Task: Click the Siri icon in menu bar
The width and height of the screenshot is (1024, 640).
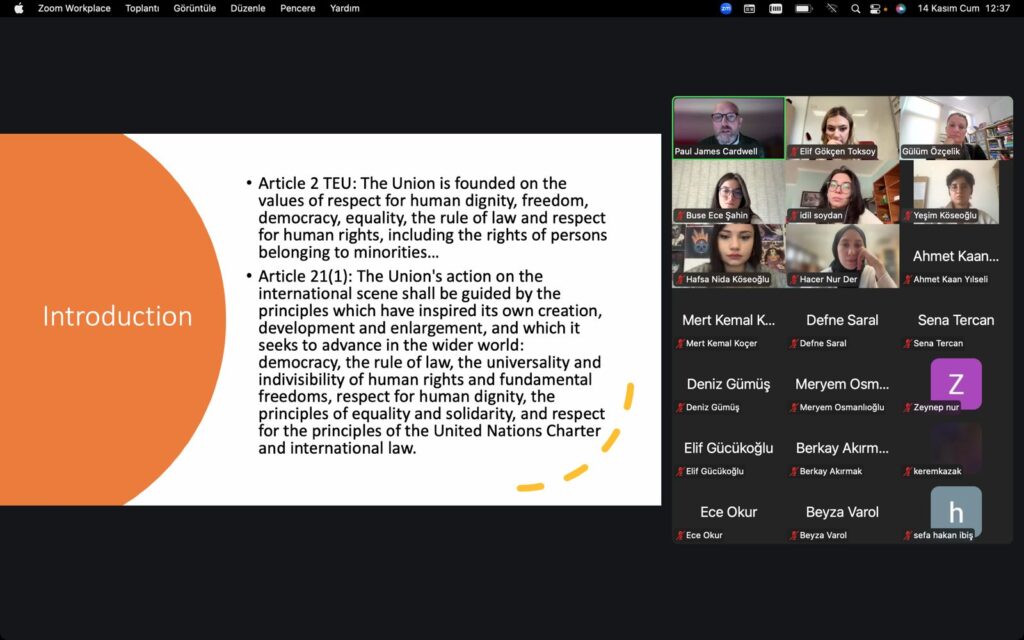Action: [900, 8]
